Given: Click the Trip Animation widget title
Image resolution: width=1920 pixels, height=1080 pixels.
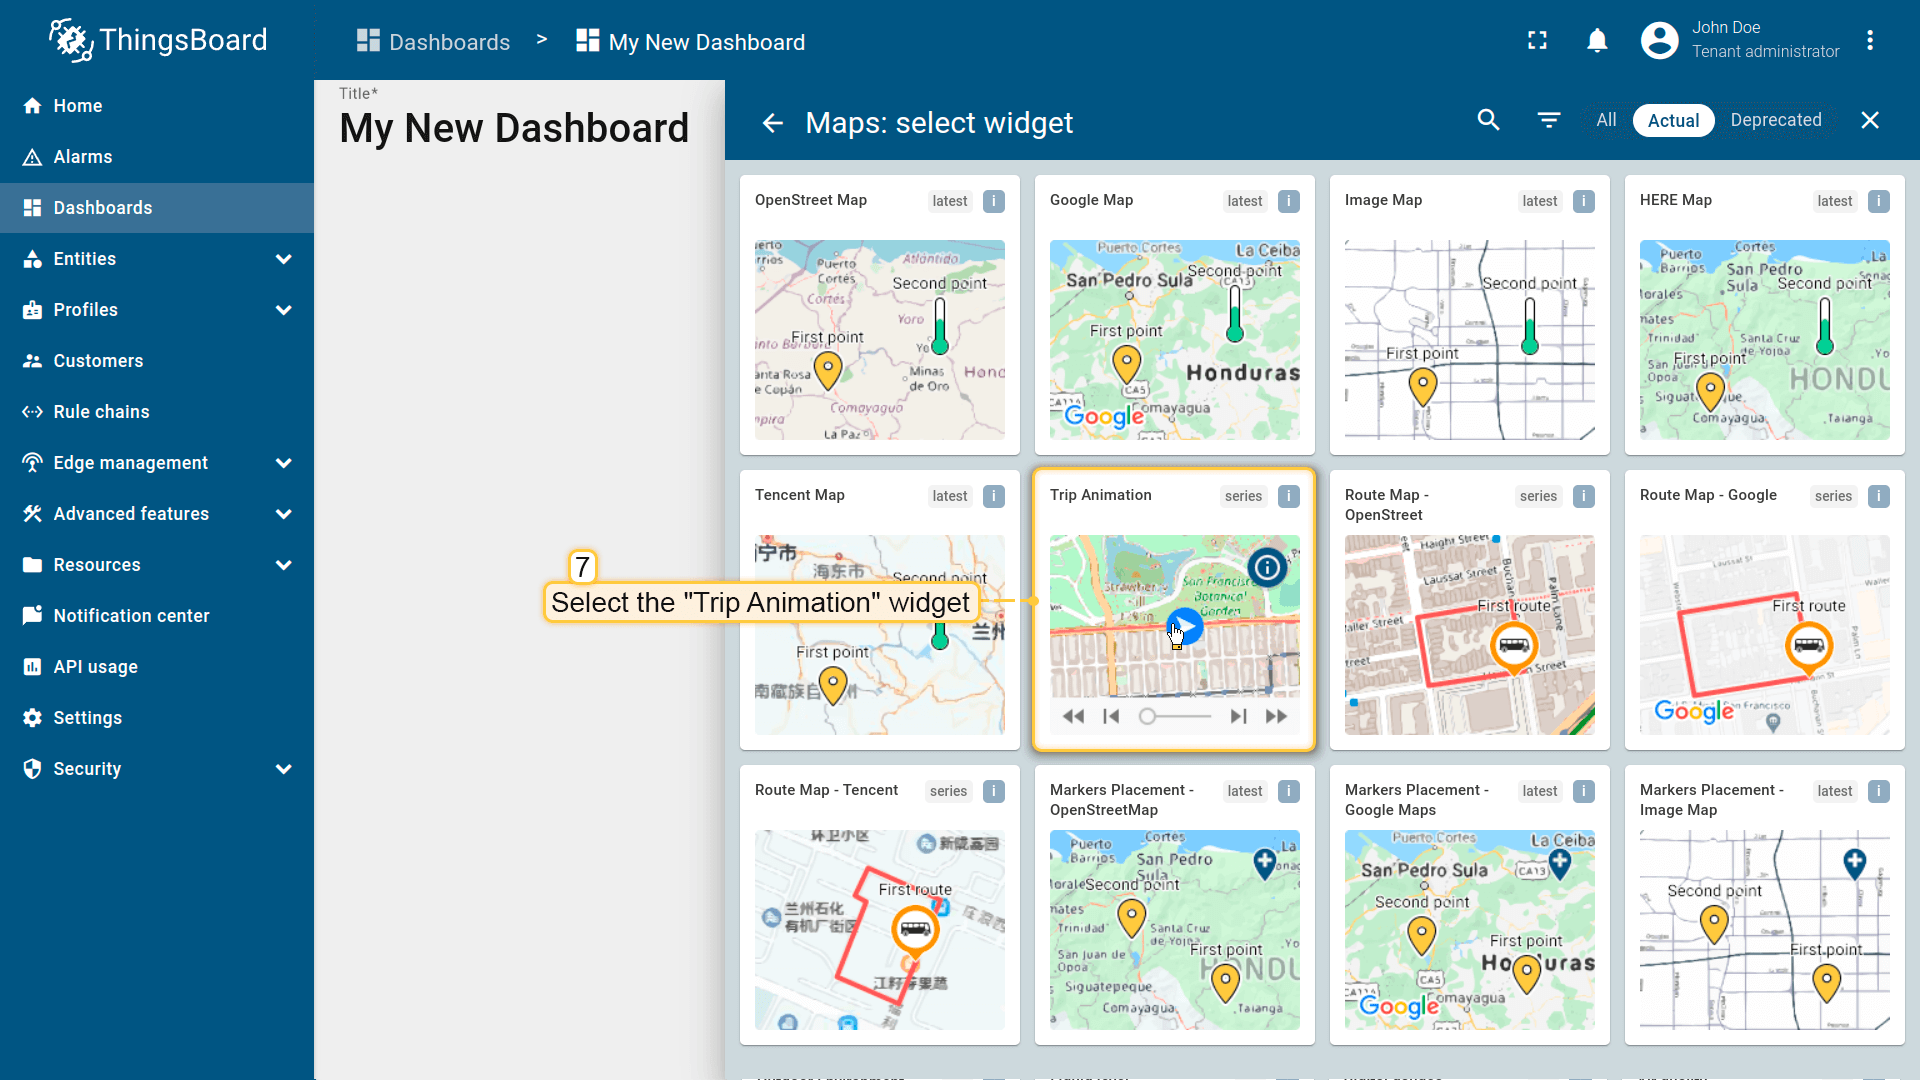Looking at the screenshot, I should (1101, 495).
